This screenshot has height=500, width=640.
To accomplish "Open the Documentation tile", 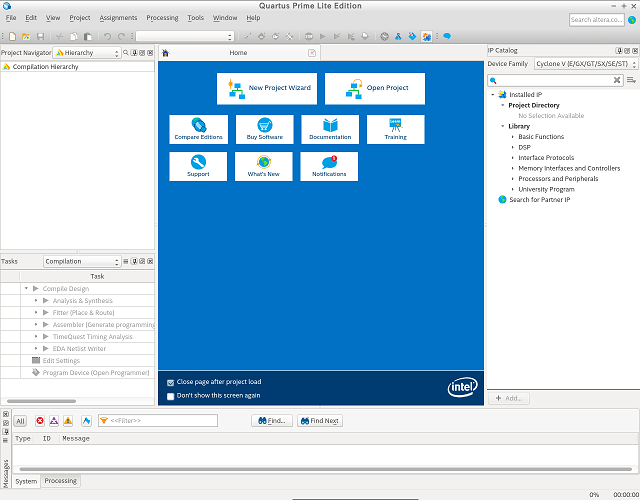I will [x=330, y=129].
